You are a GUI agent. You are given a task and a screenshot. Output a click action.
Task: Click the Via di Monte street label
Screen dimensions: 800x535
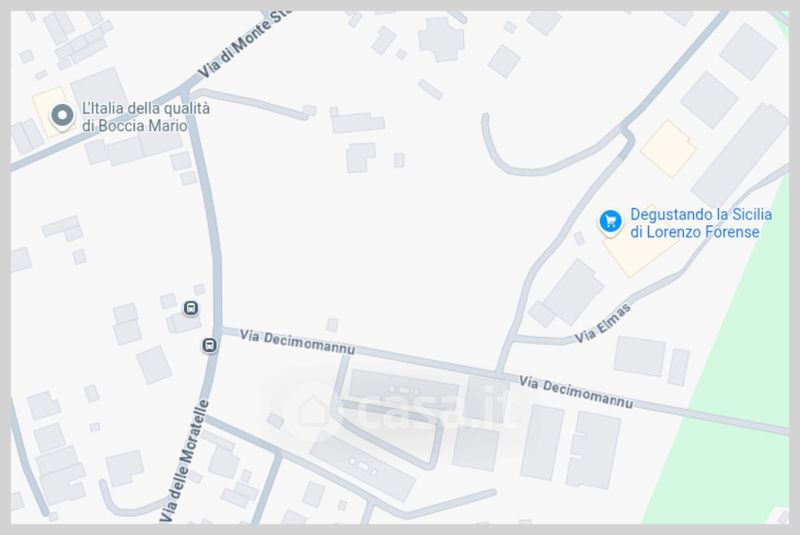(244, 45)
